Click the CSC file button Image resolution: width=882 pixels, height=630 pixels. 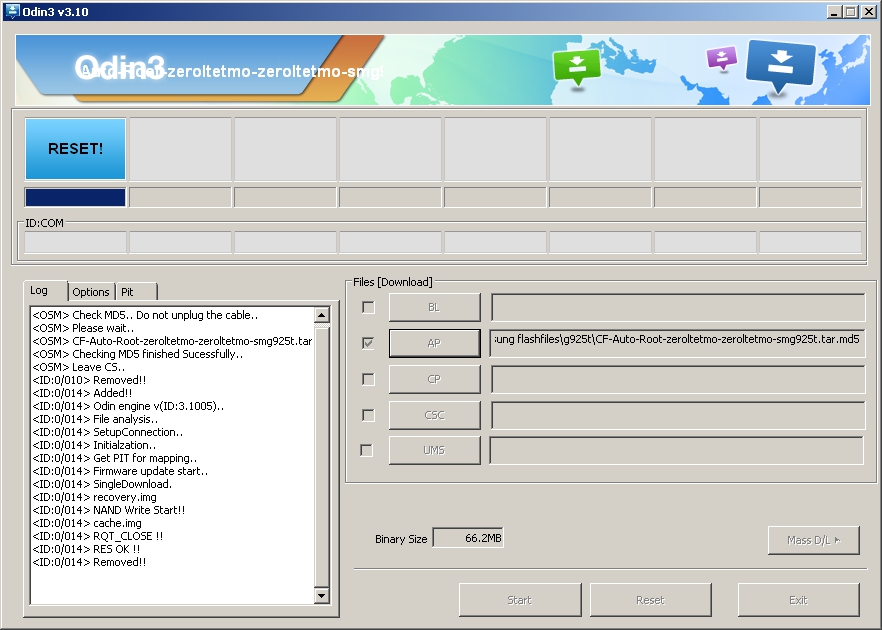pos(434,415)
